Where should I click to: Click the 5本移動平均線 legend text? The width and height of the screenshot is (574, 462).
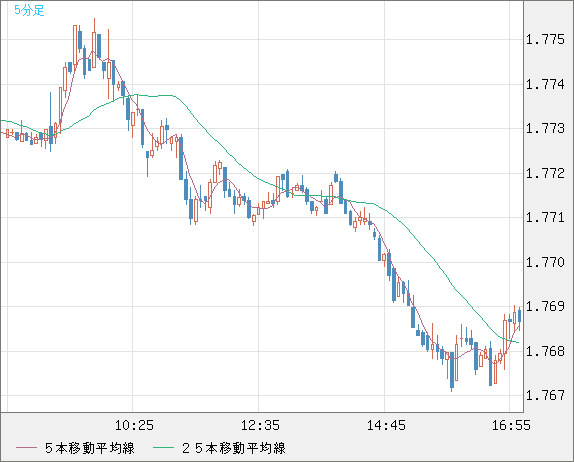coord(90,448)
